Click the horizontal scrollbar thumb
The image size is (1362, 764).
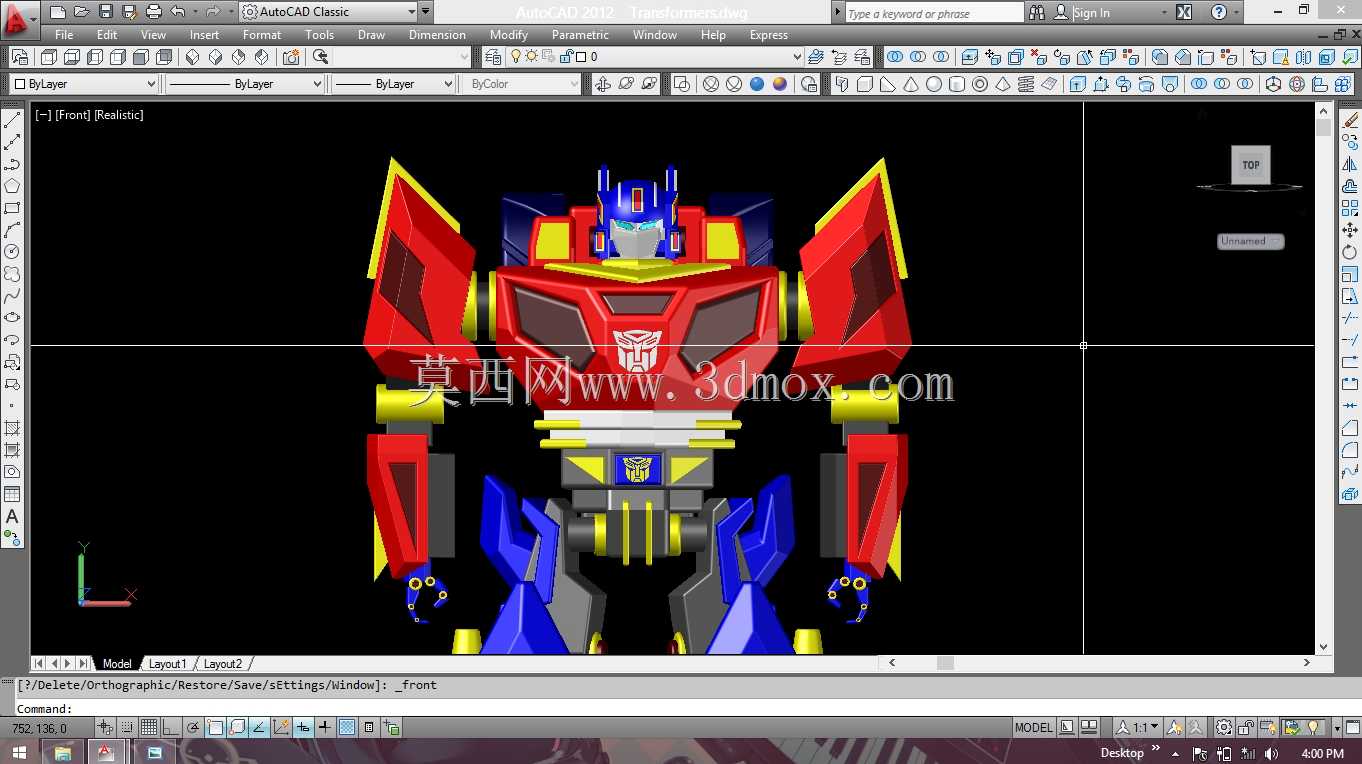pos(945,663)
